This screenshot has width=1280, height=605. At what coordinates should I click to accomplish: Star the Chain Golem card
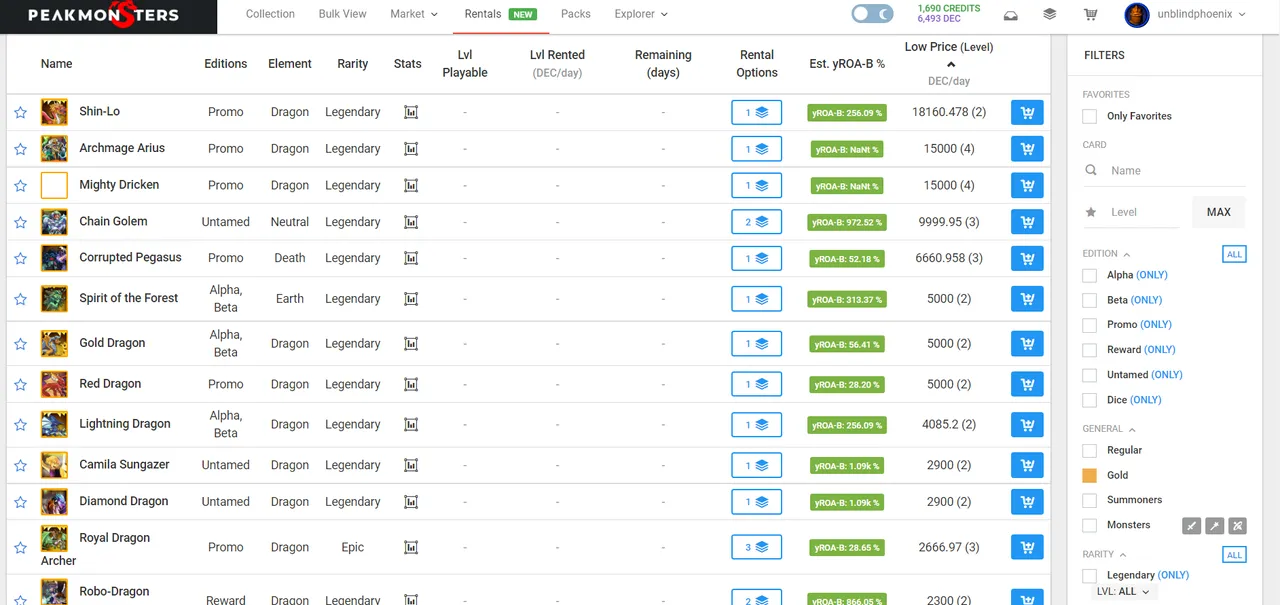coord(20,222)
